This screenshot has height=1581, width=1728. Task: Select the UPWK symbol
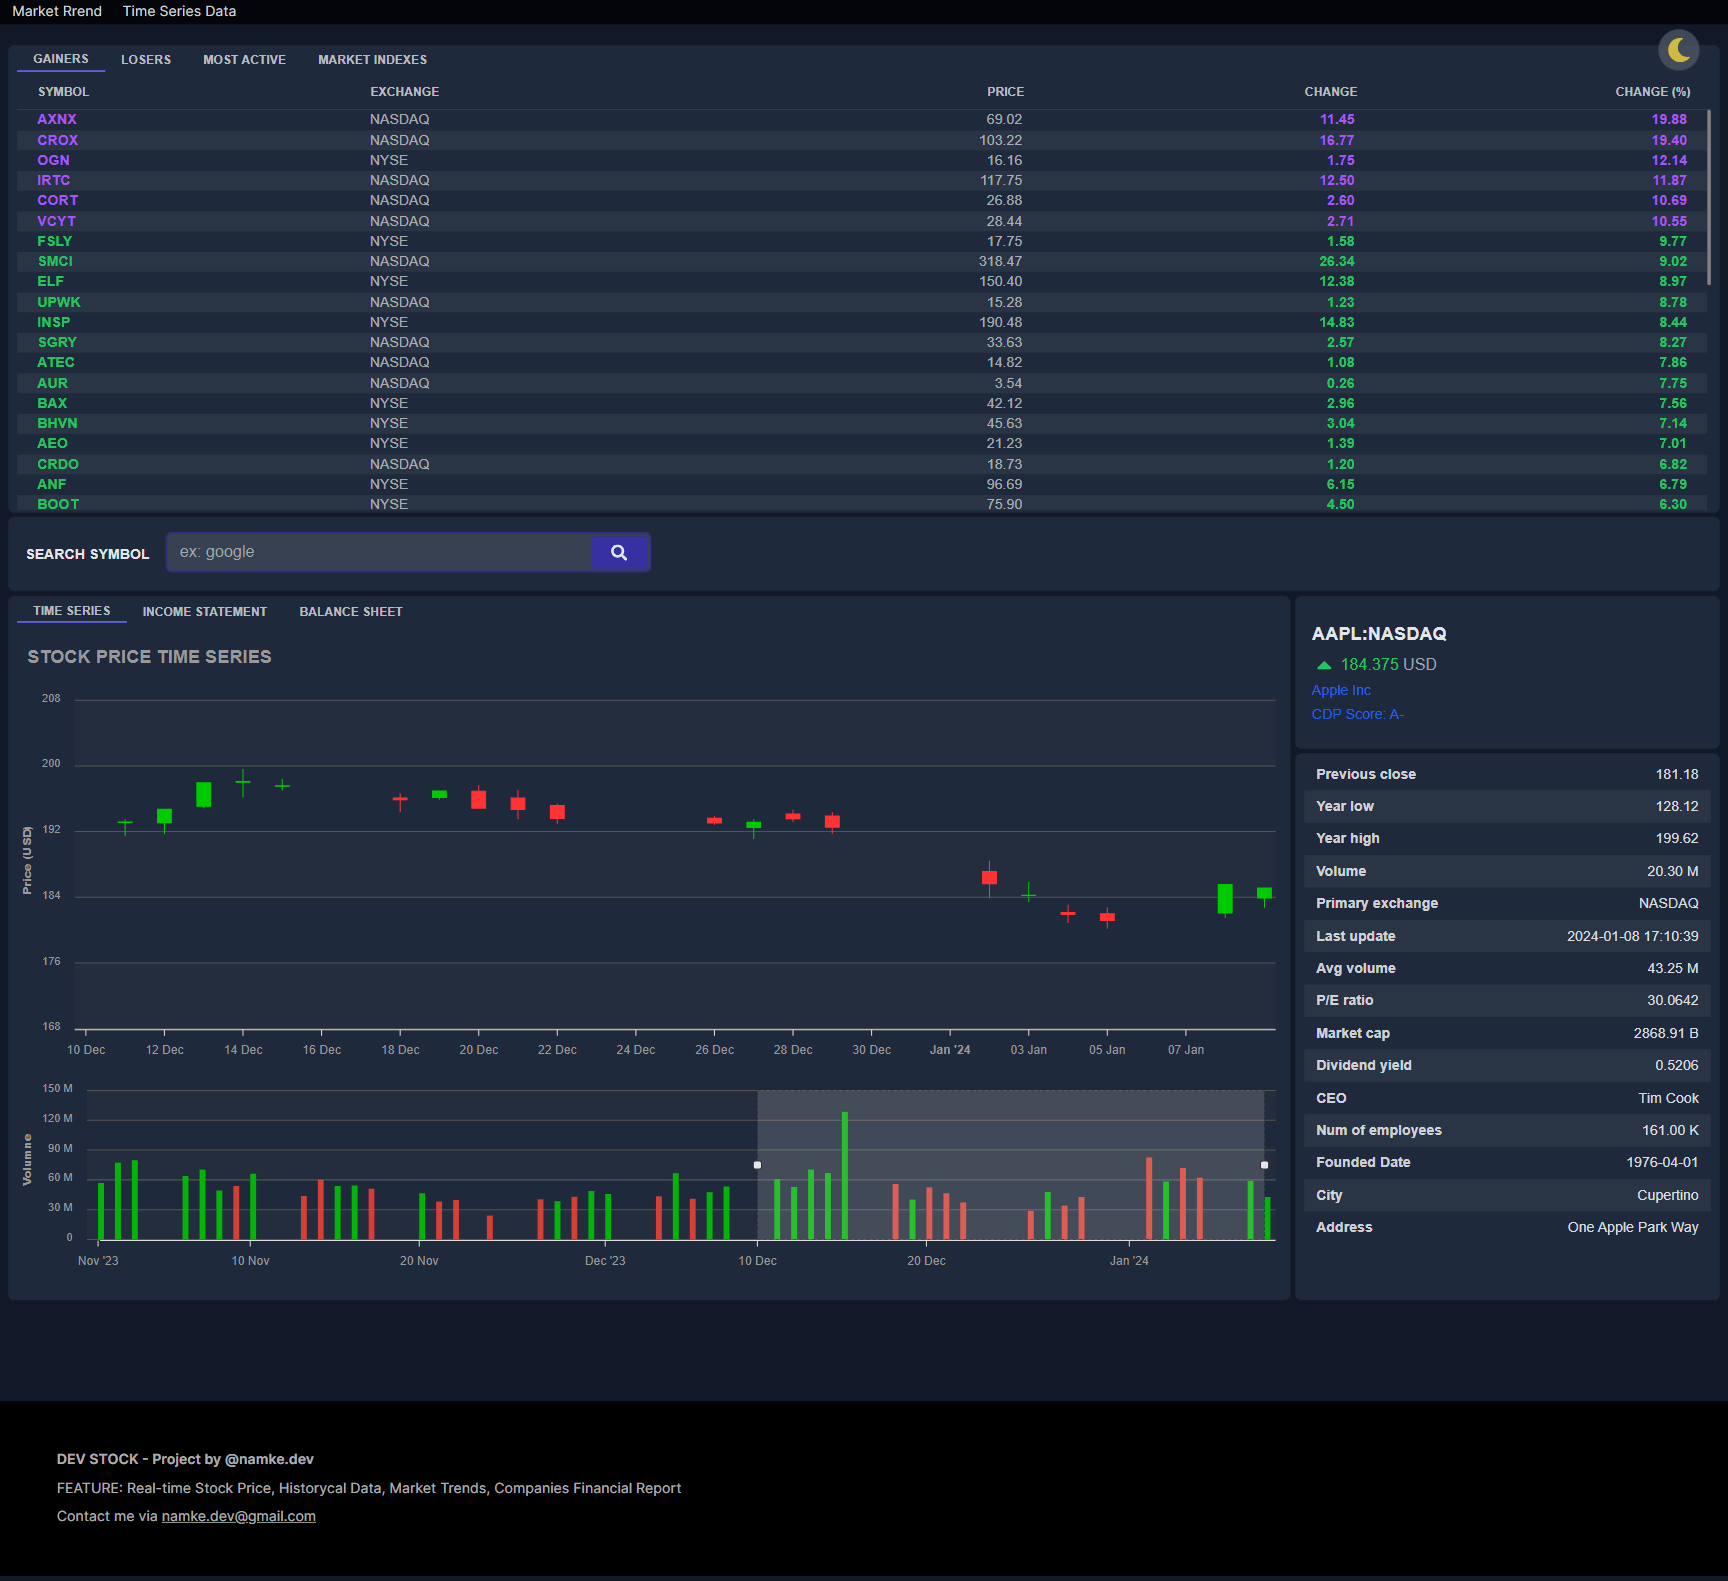pos(59,302)
